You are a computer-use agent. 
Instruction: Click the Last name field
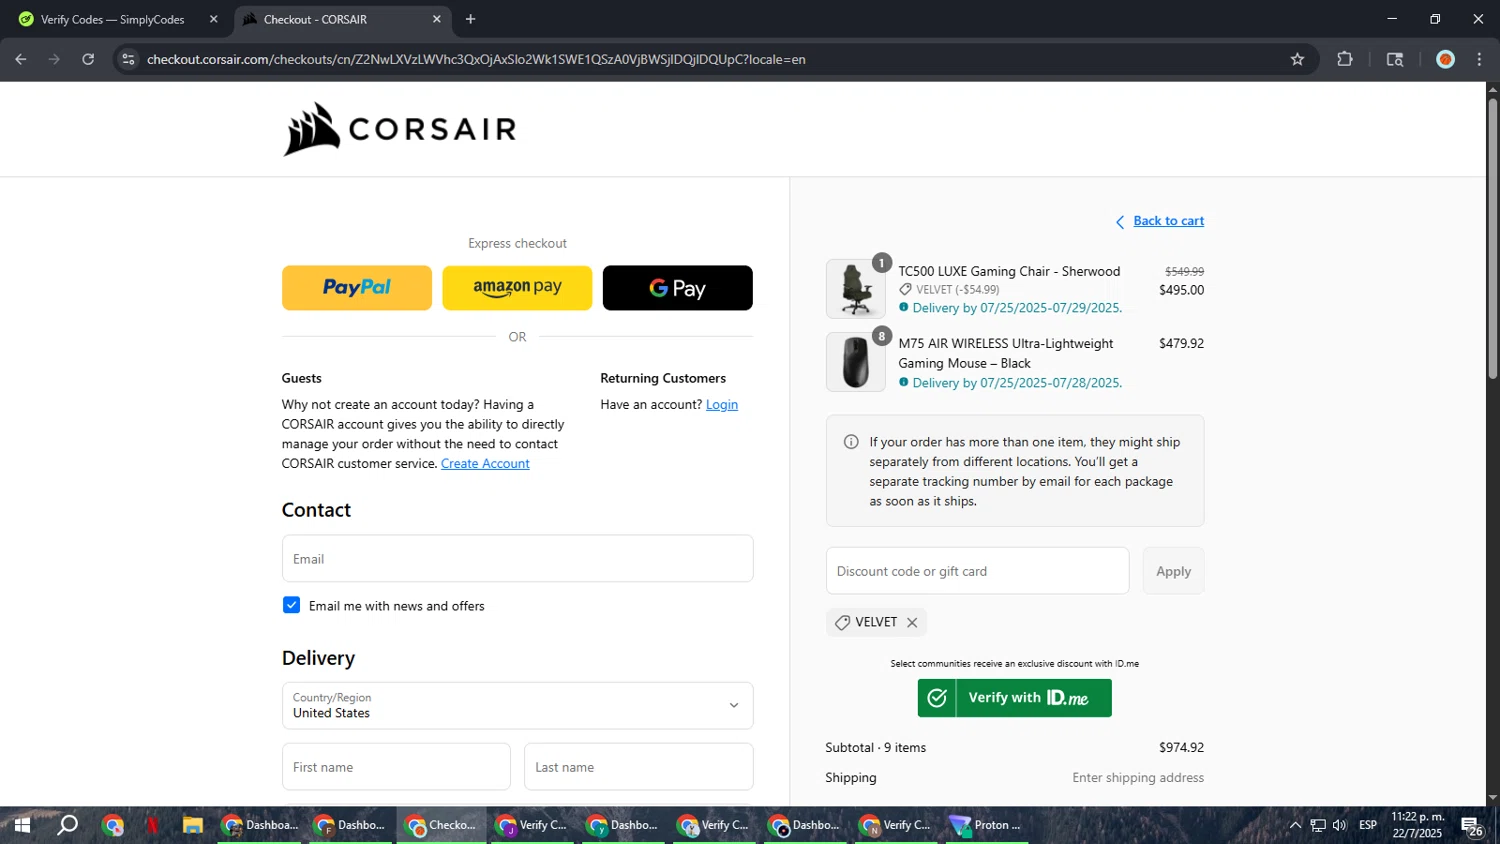638,767
